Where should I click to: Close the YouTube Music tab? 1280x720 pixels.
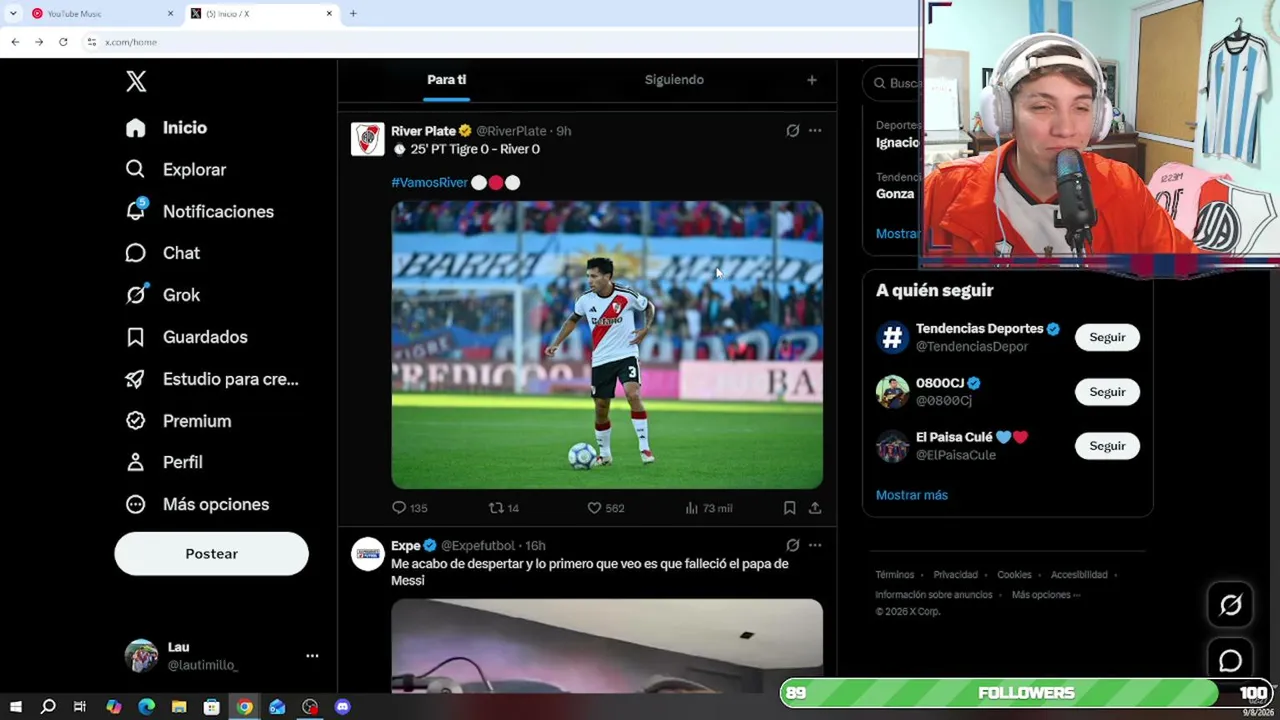point(170,14)
